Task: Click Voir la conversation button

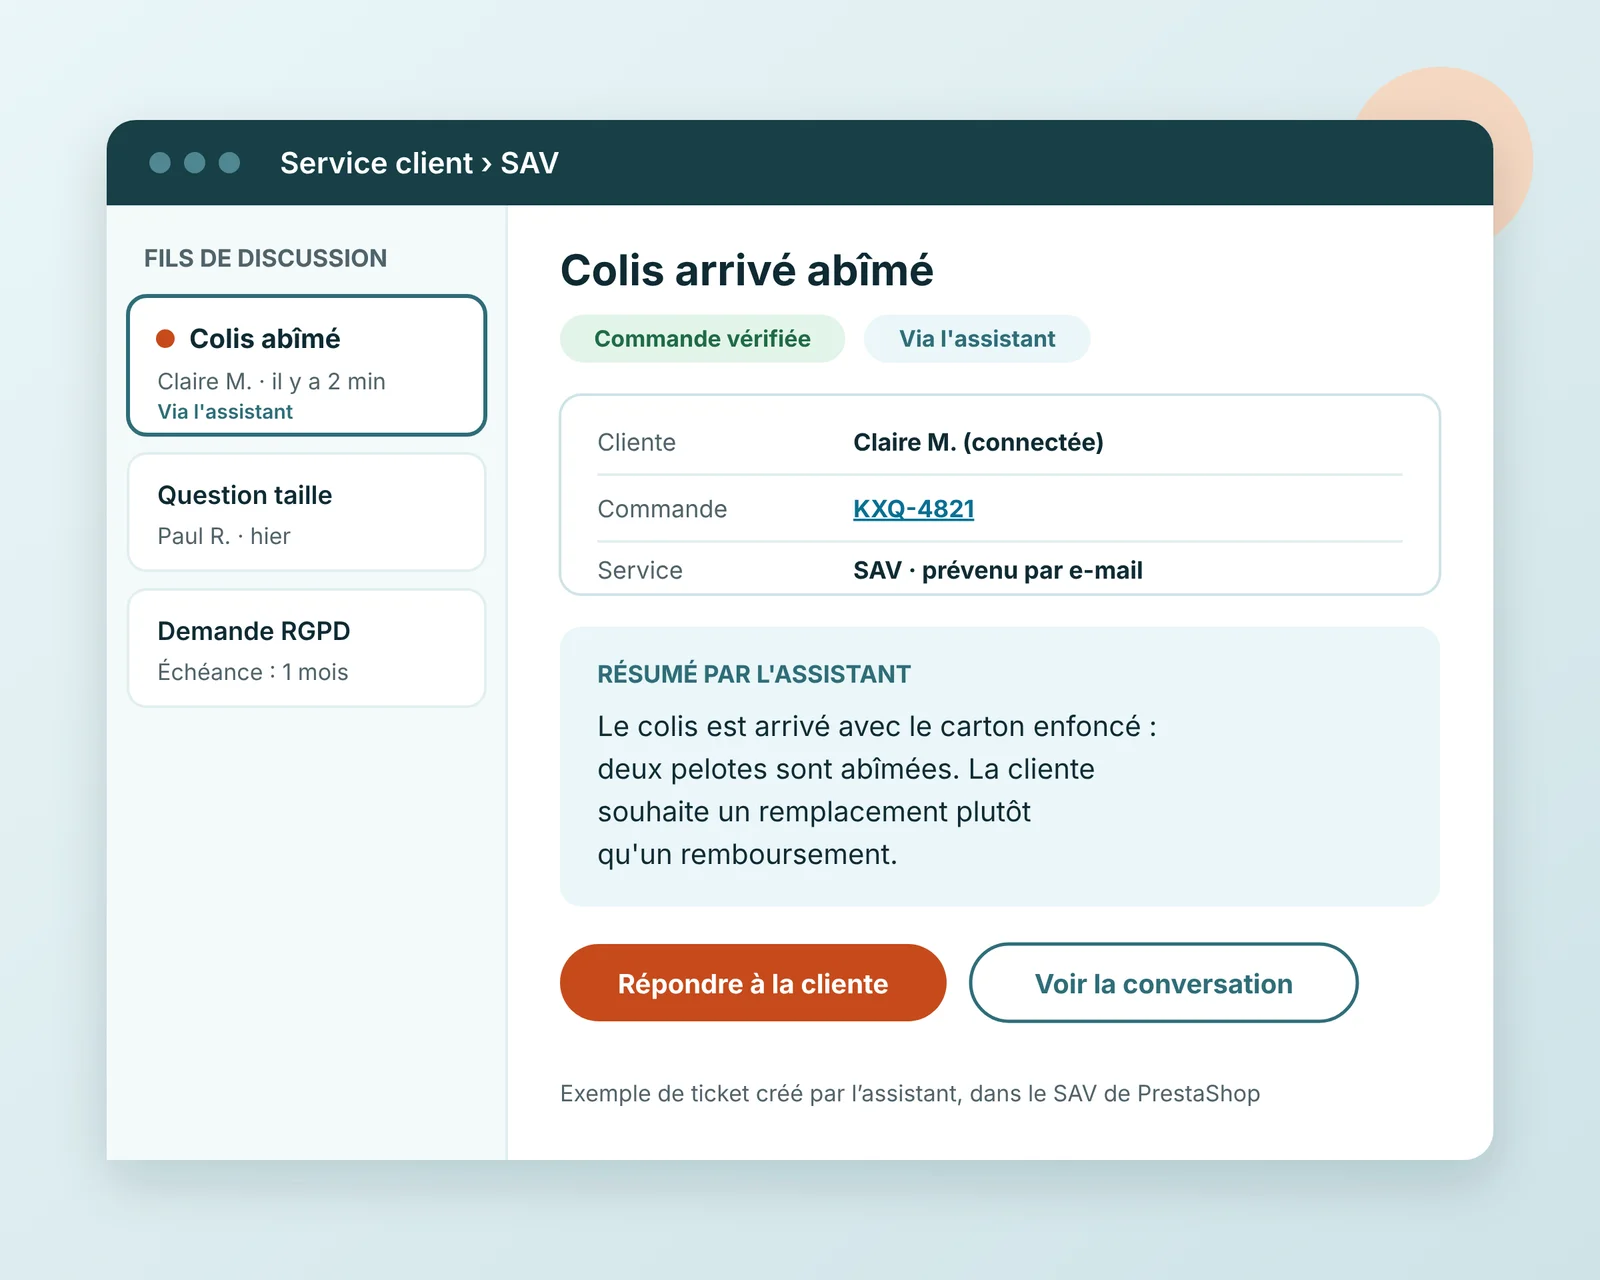Action: (x=1163, y=983)
